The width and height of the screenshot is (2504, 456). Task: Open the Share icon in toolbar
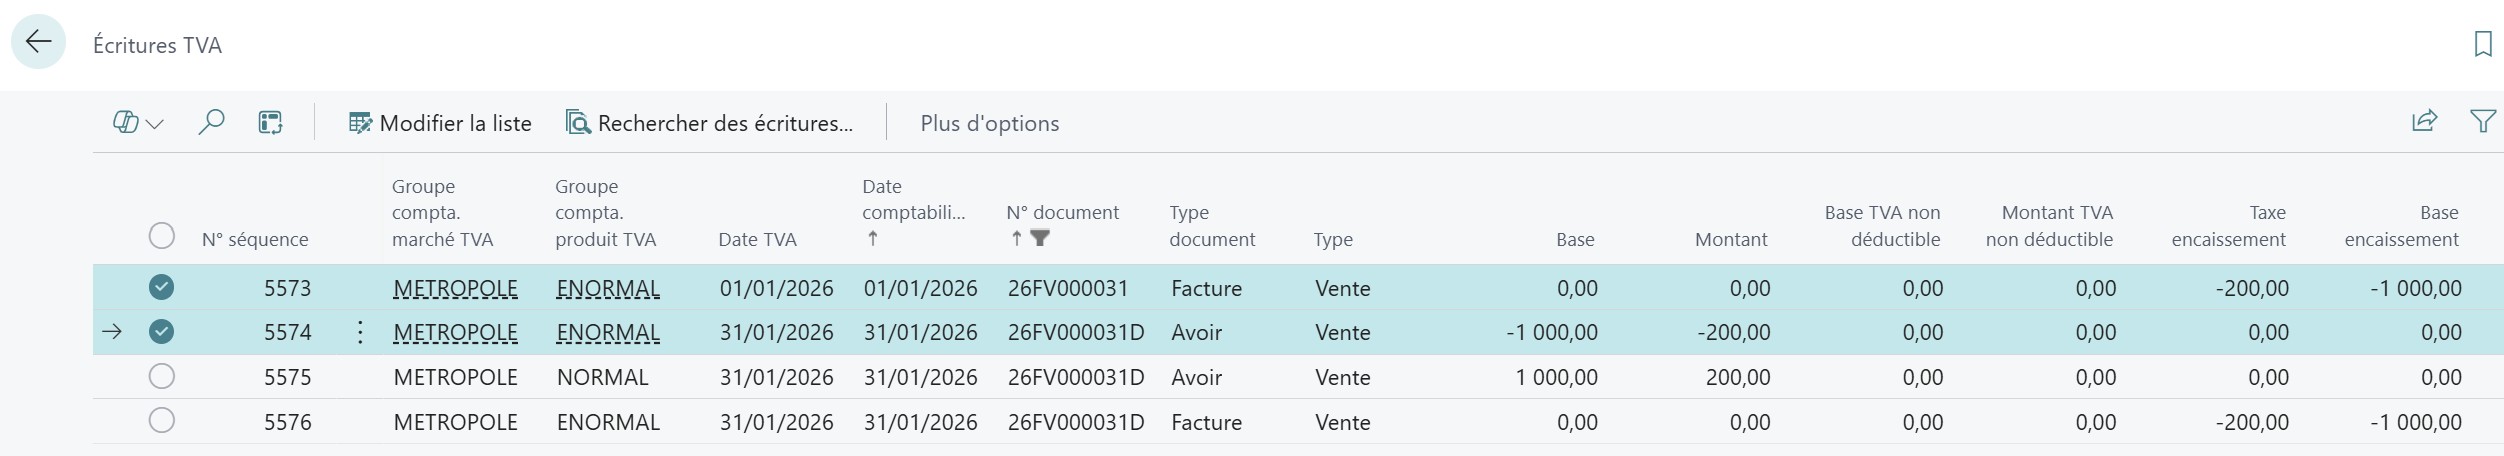click(x=2424, y=122)
